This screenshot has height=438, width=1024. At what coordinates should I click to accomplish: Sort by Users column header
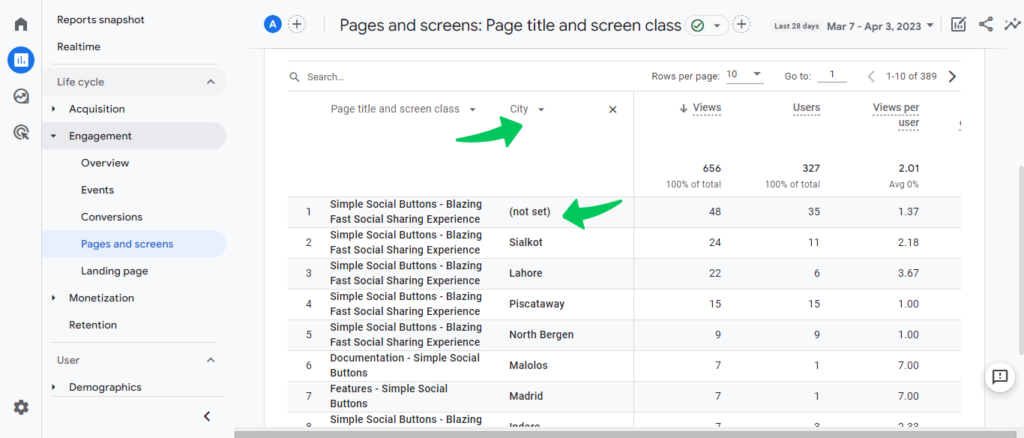click(x=807, y=108)
